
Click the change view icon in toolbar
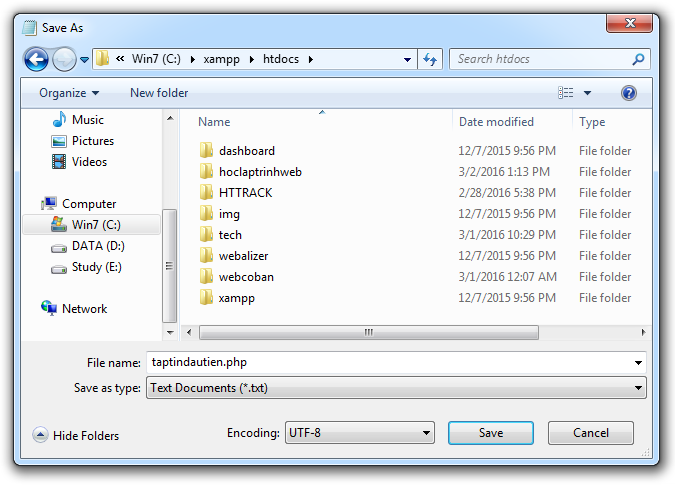566,93
